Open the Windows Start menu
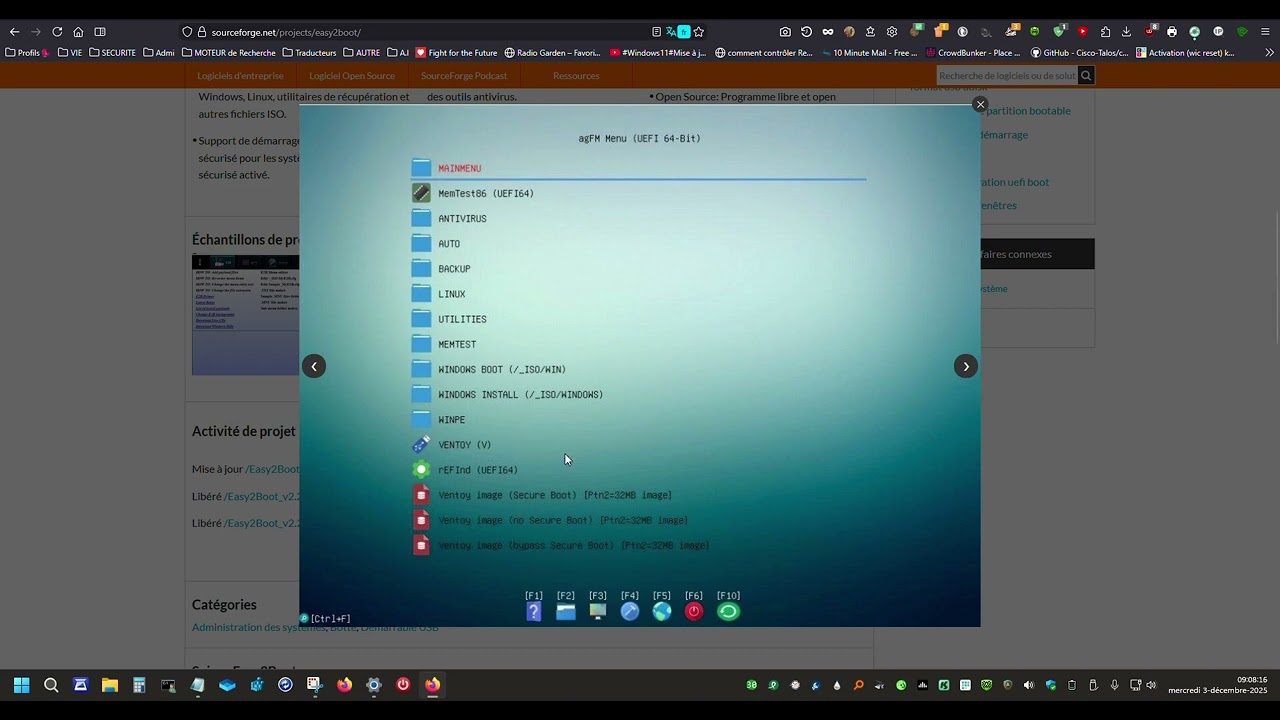 [x=21, y=685]
